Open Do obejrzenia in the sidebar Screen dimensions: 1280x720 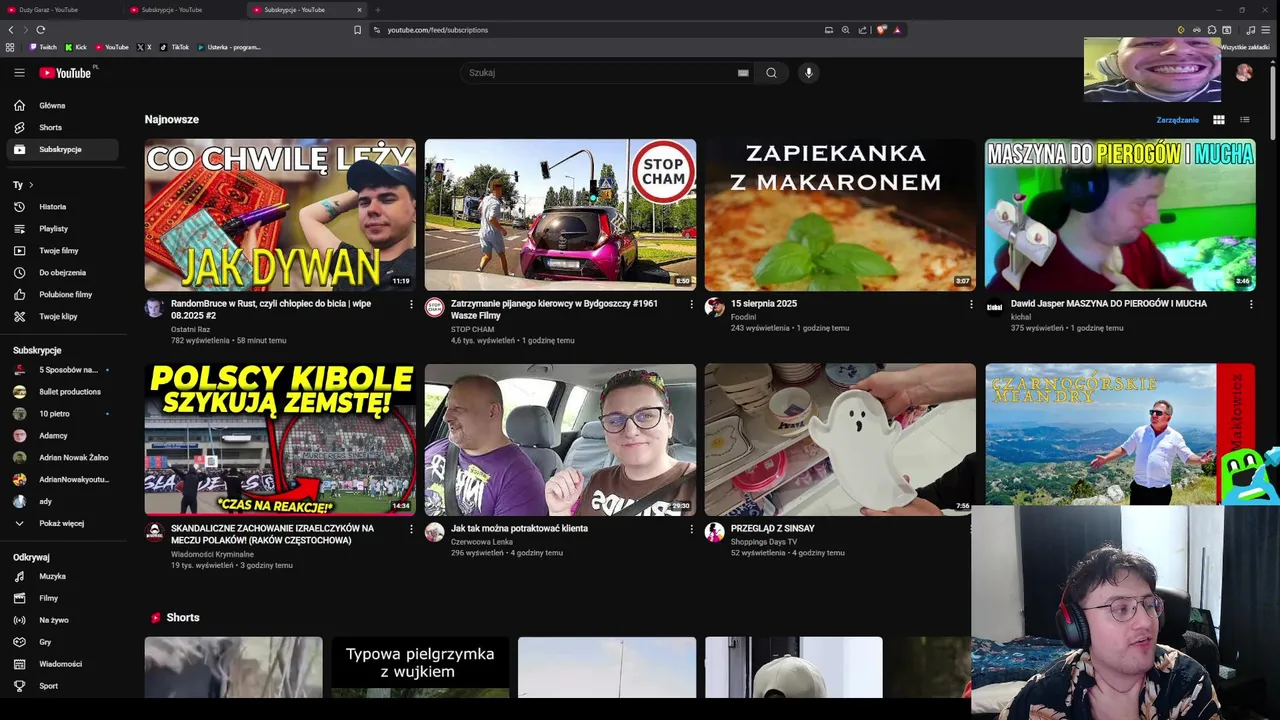[64, 272]
